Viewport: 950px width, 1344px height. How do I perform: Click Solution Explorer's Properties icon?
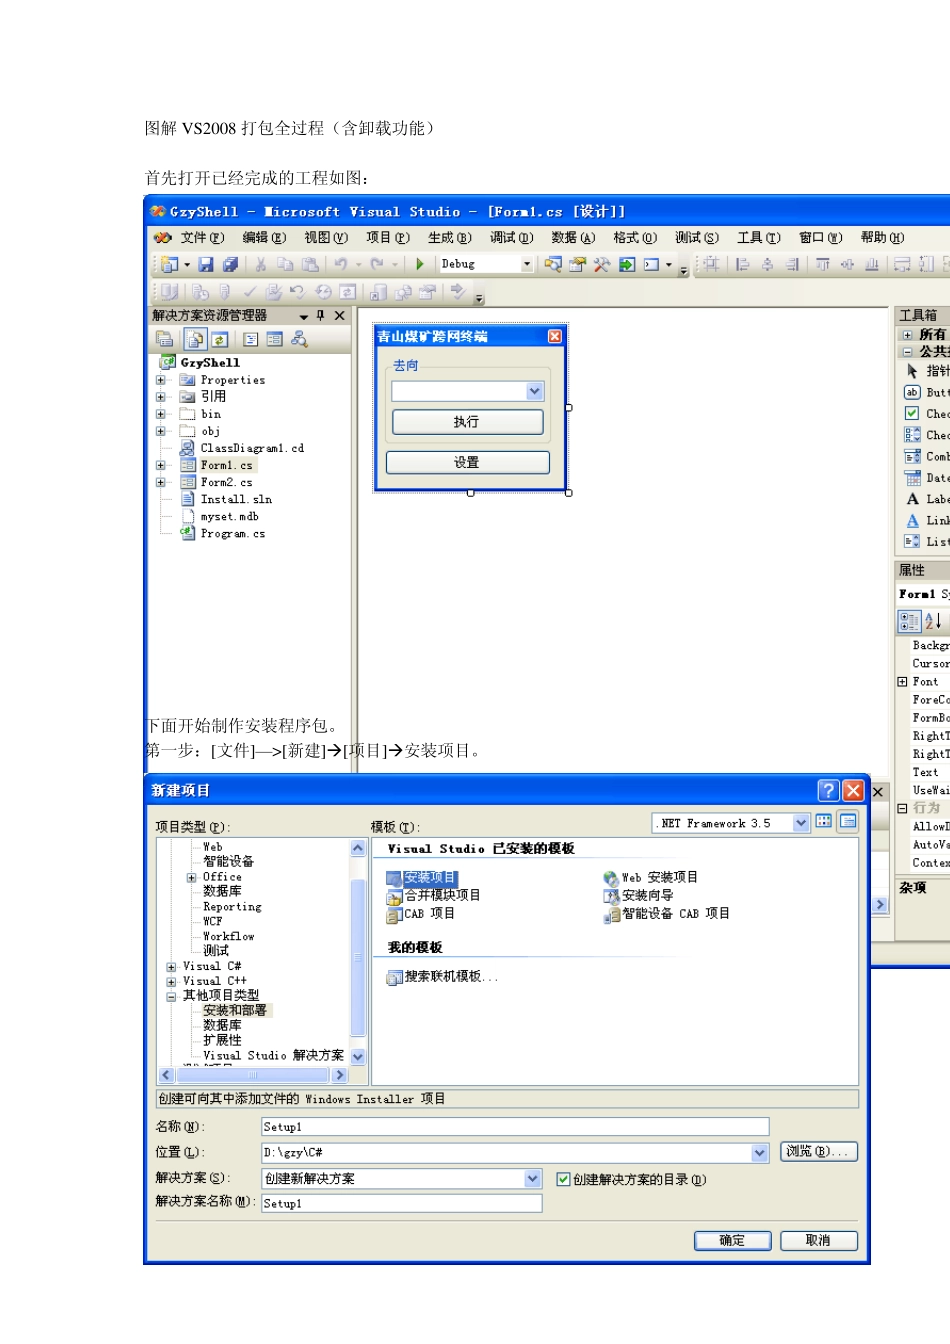[165, 339]
